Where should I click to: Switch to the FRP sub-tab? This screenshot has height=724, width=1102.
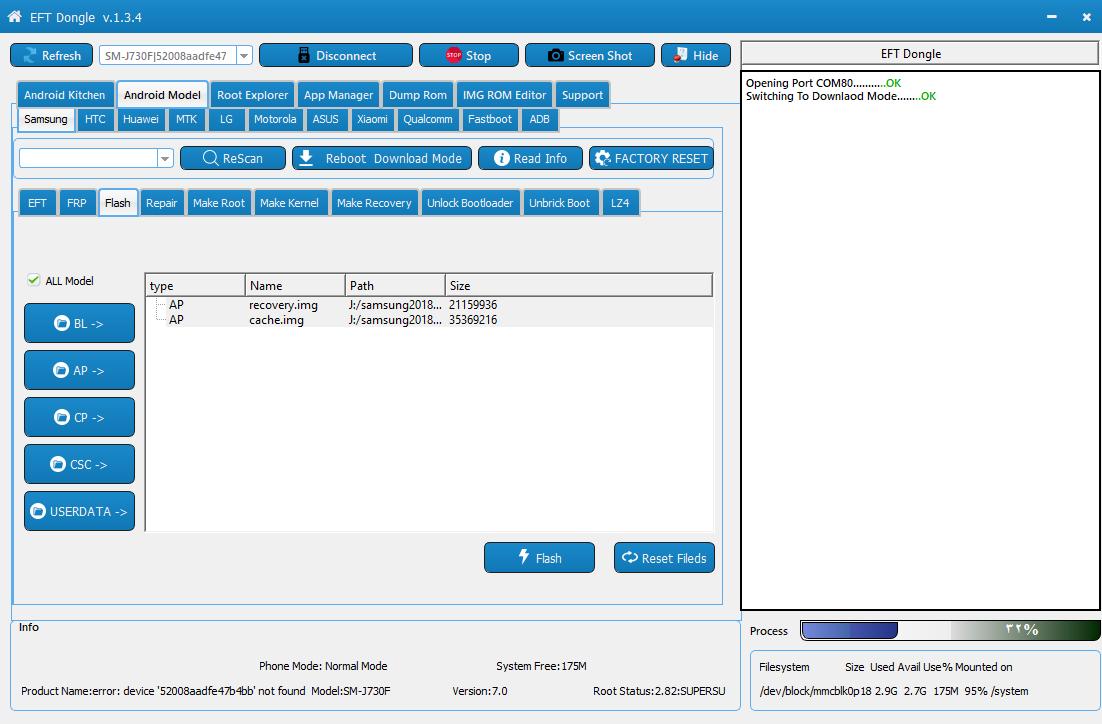77,203
